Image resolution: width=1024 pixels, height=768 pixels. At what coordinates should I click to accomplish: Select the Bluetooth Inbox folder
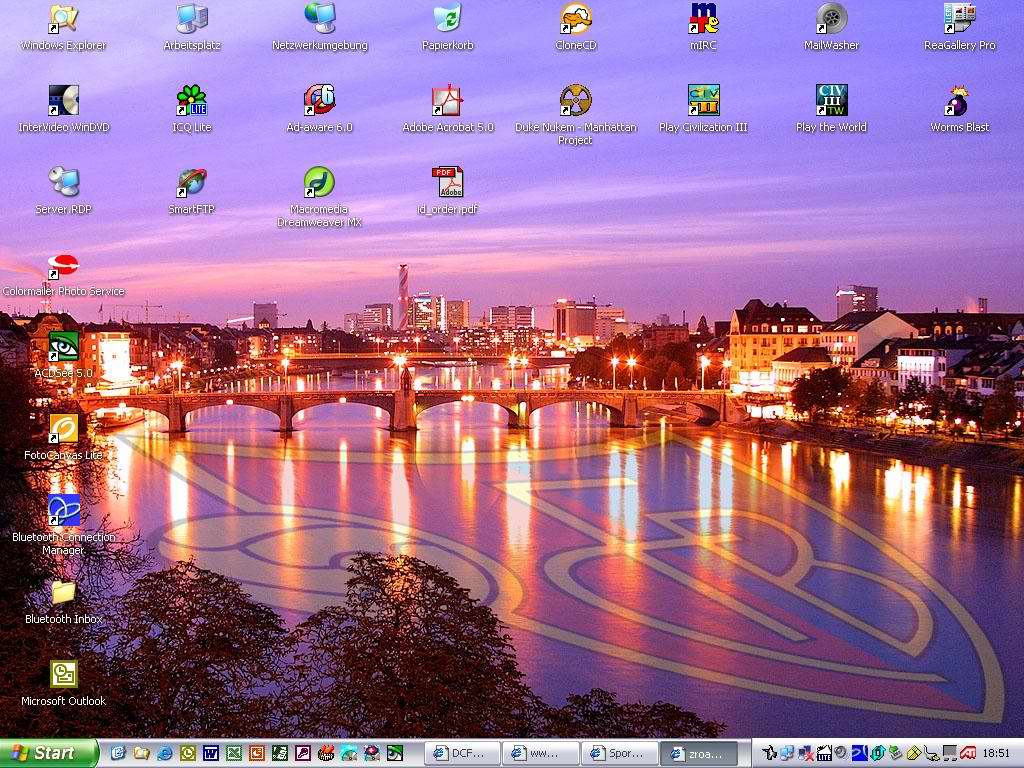click(x=63, y=601)
